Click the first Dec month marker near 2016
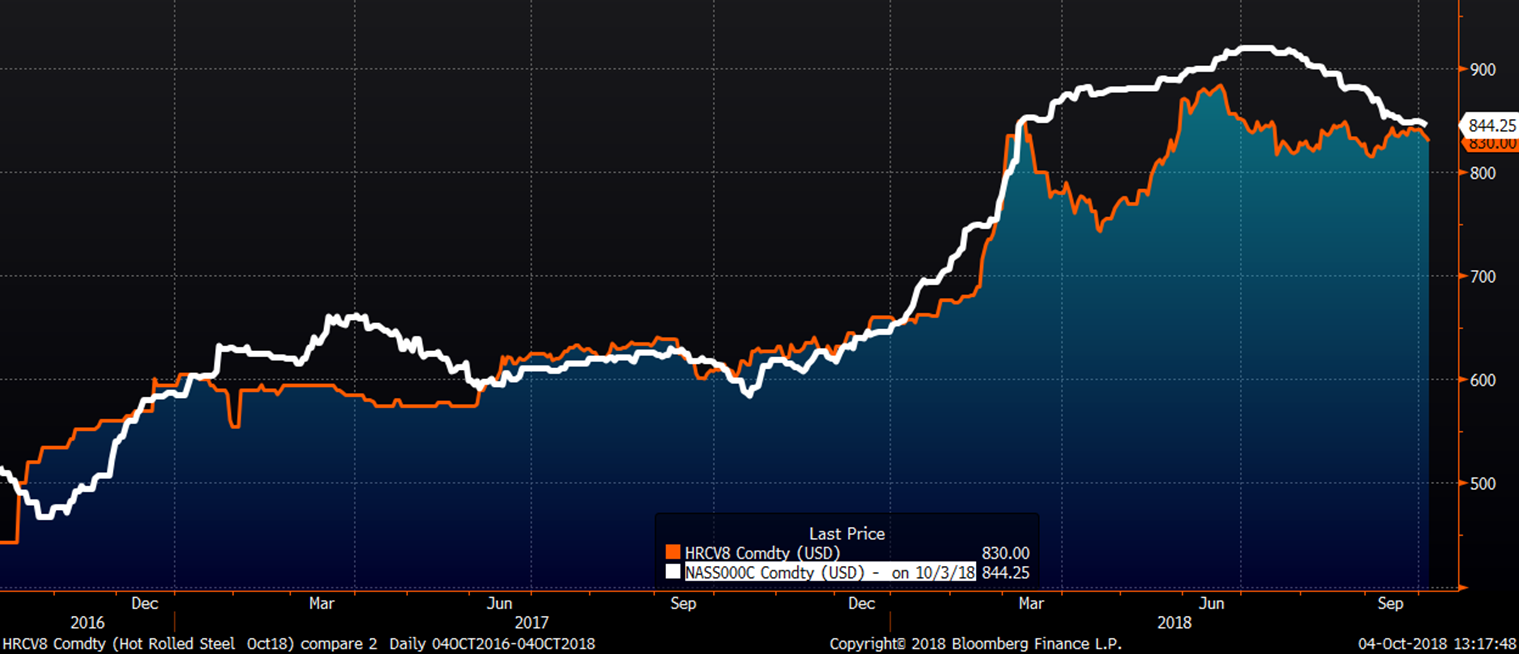 tap(144, 604)
